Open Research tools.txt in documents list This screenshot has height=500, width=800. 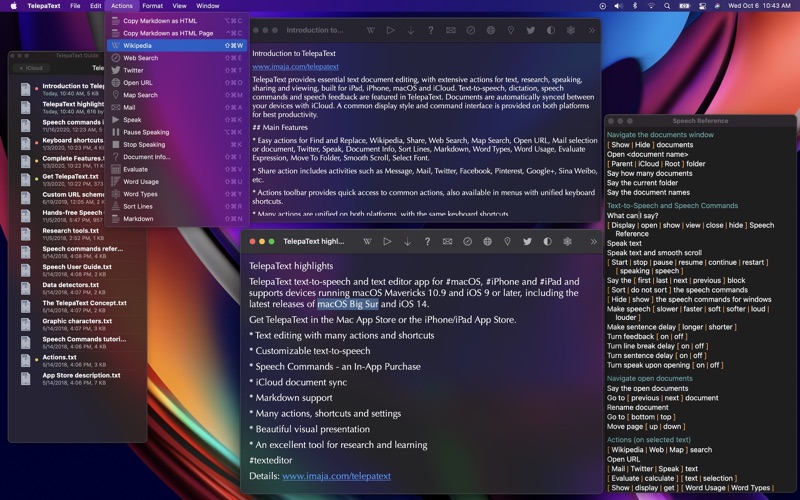coord(77,234)
